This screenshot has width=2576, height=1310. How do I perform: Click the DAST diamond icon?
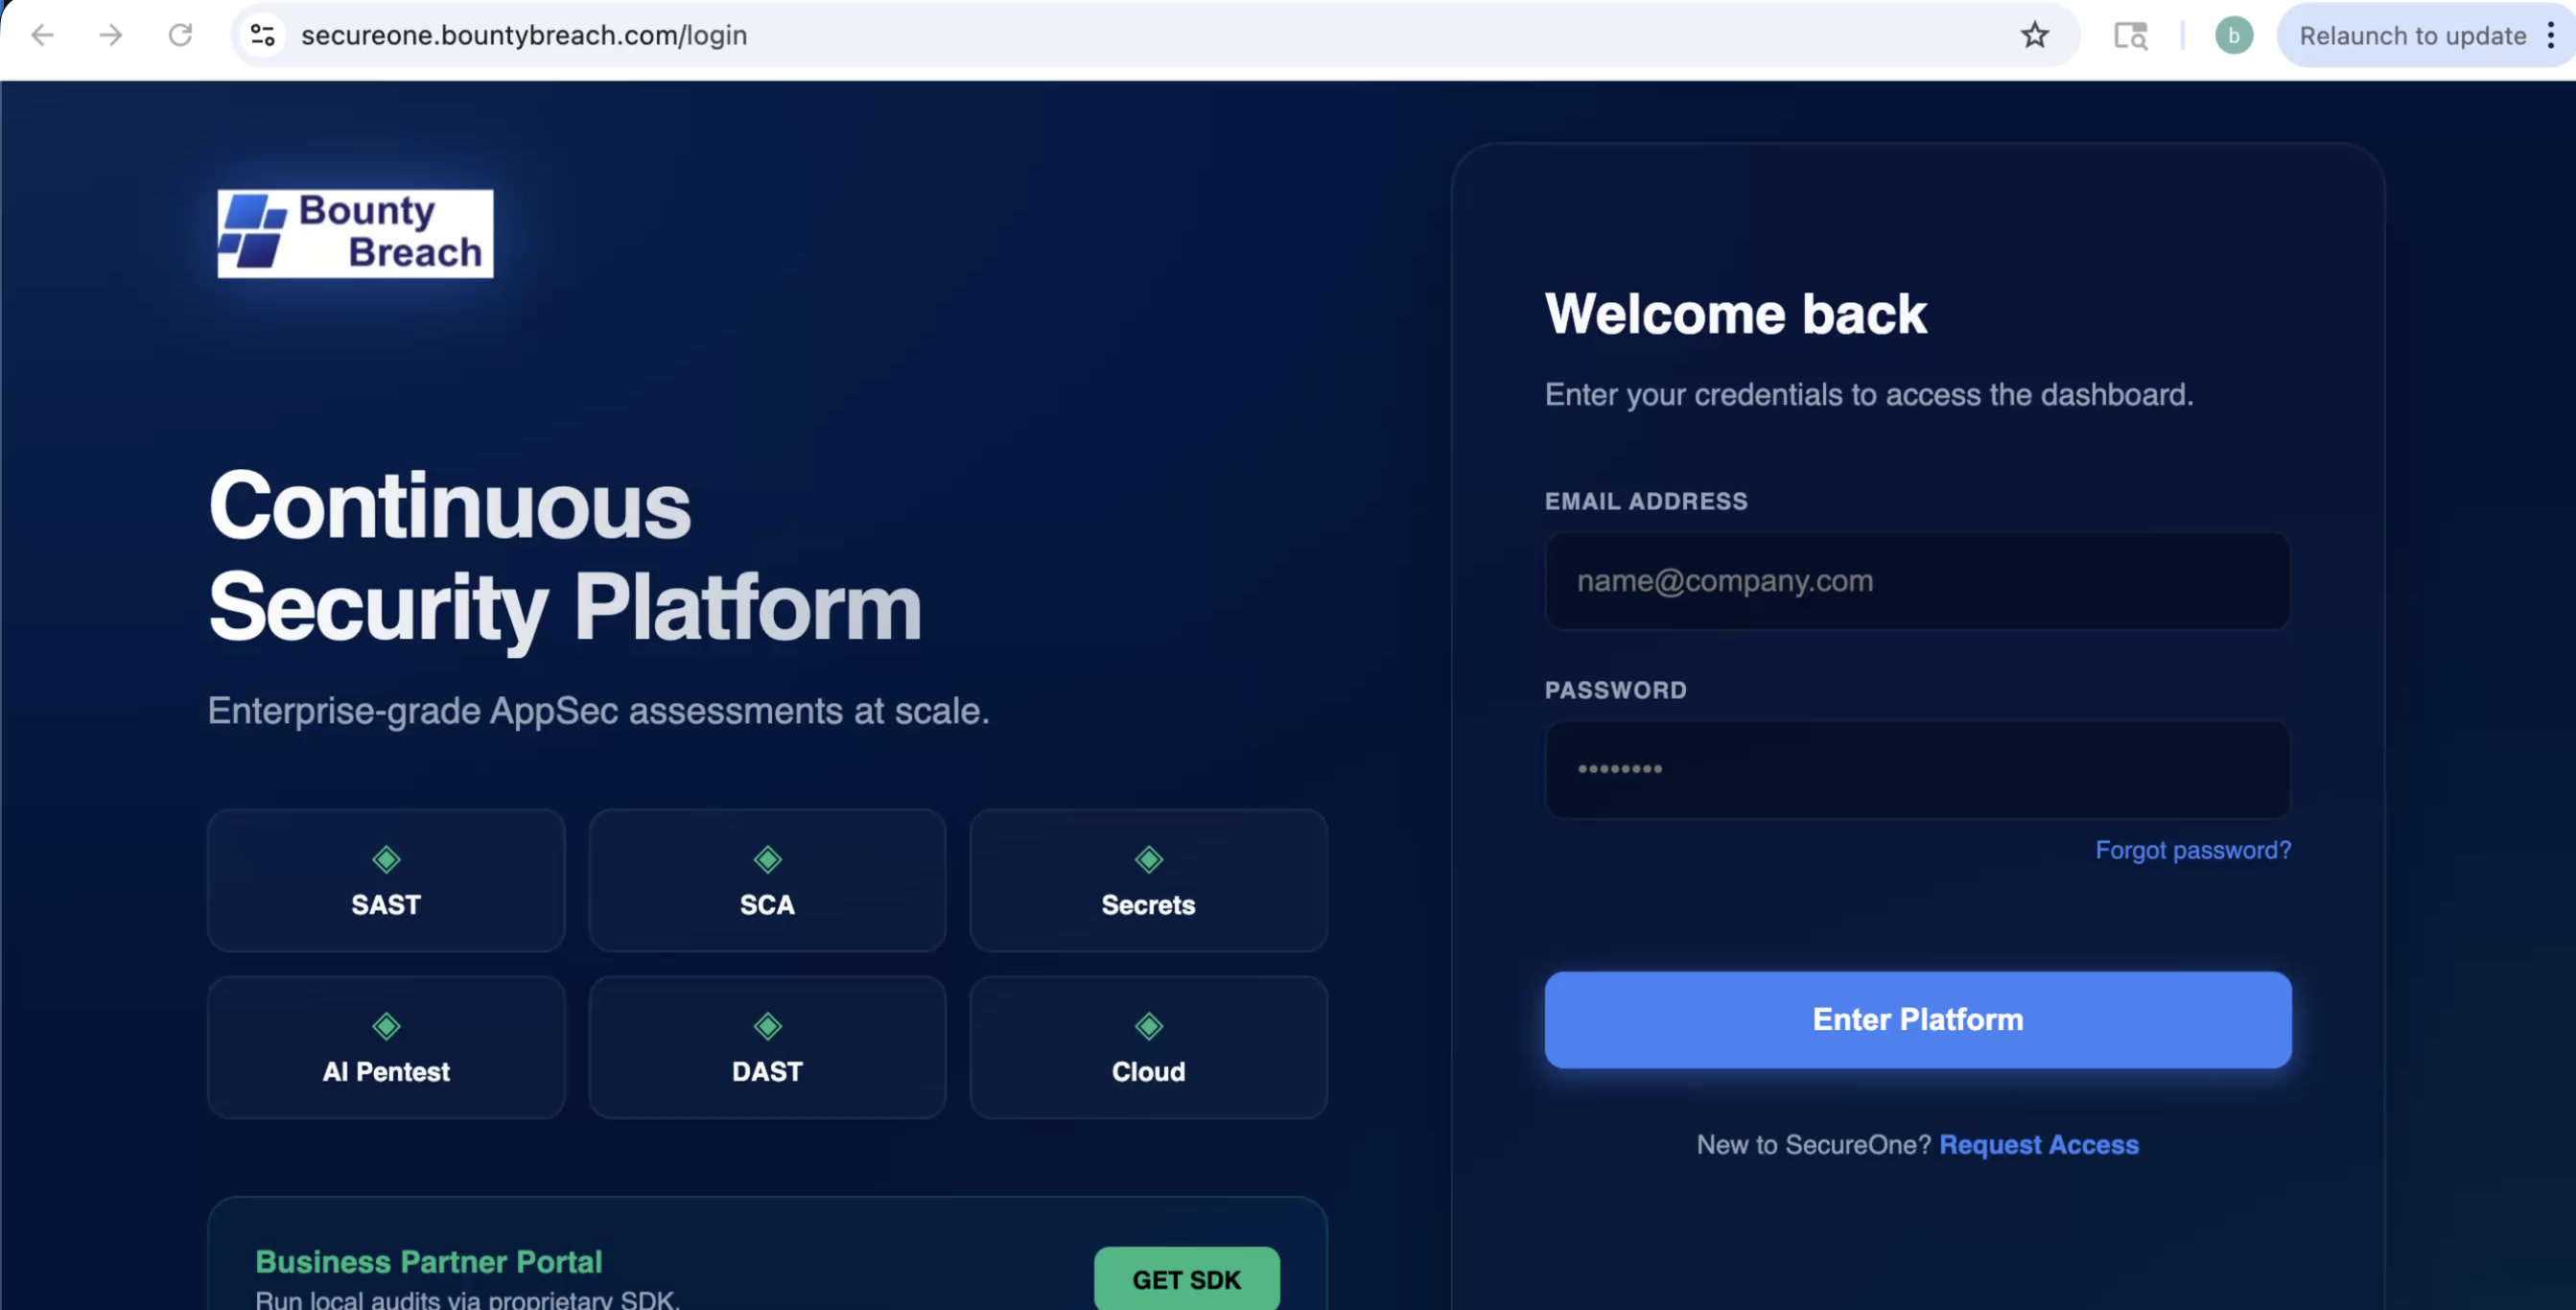(767, 1026)
